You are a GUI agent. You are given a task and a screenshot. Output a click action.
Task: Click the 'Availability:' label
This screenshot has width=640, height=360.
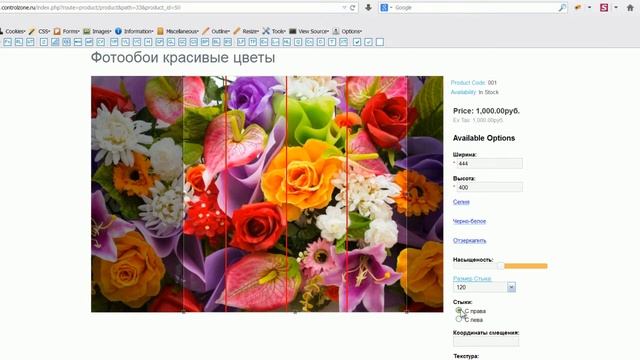pyautogui.click(x=463, y=92)
